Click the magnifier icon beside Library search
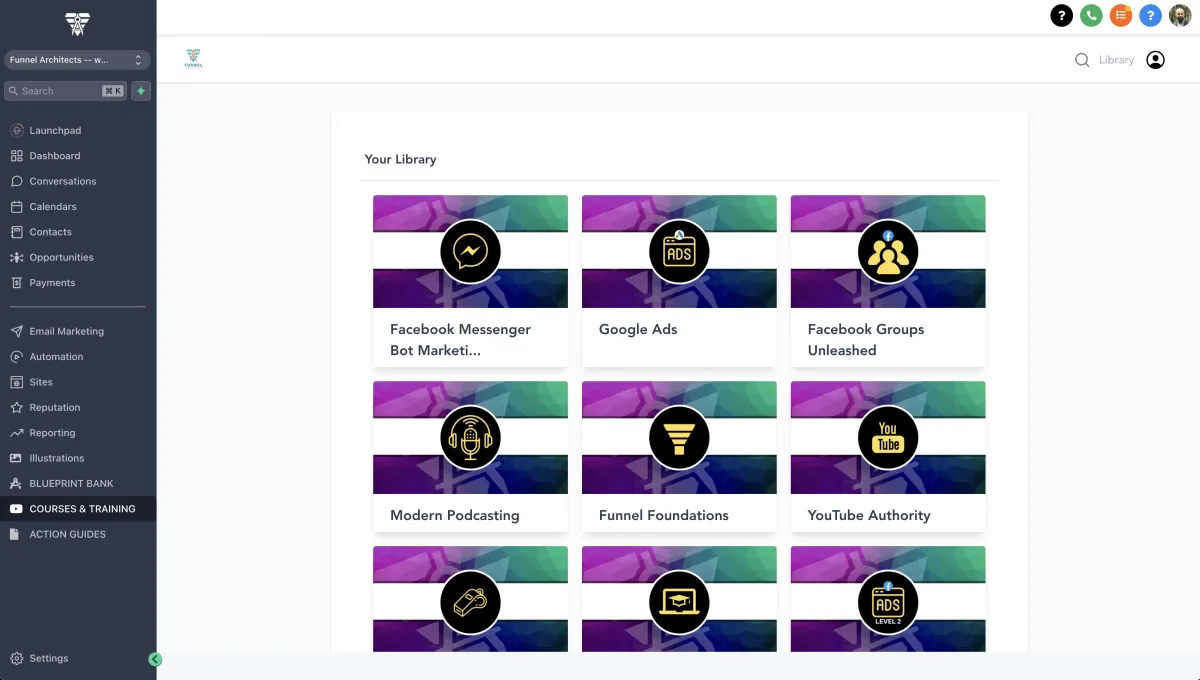The height and width of the screenshot is (680, 1200). point(1082,60)
